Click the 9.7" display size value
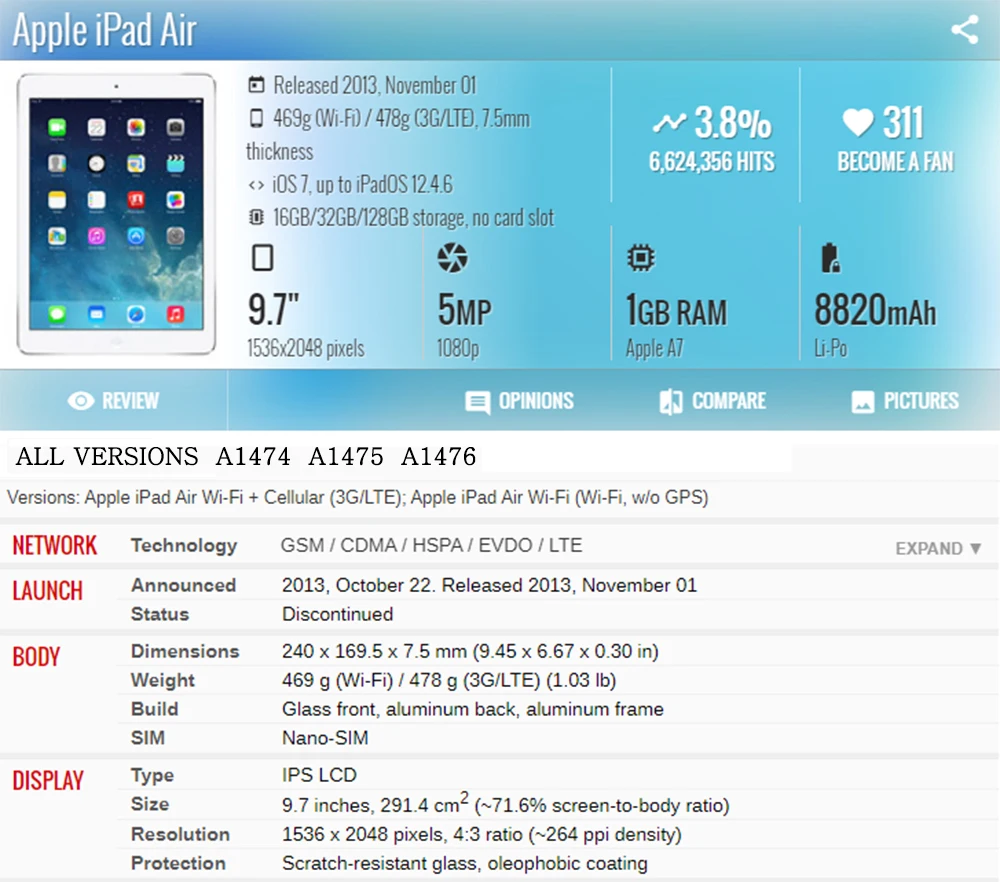 [273, 309]
